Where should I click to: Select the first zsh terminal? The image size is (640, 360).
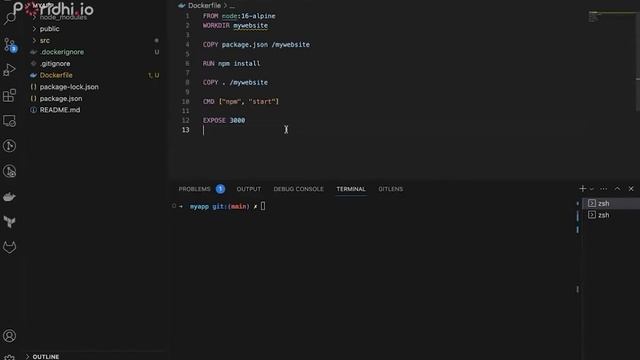(603, 203)
